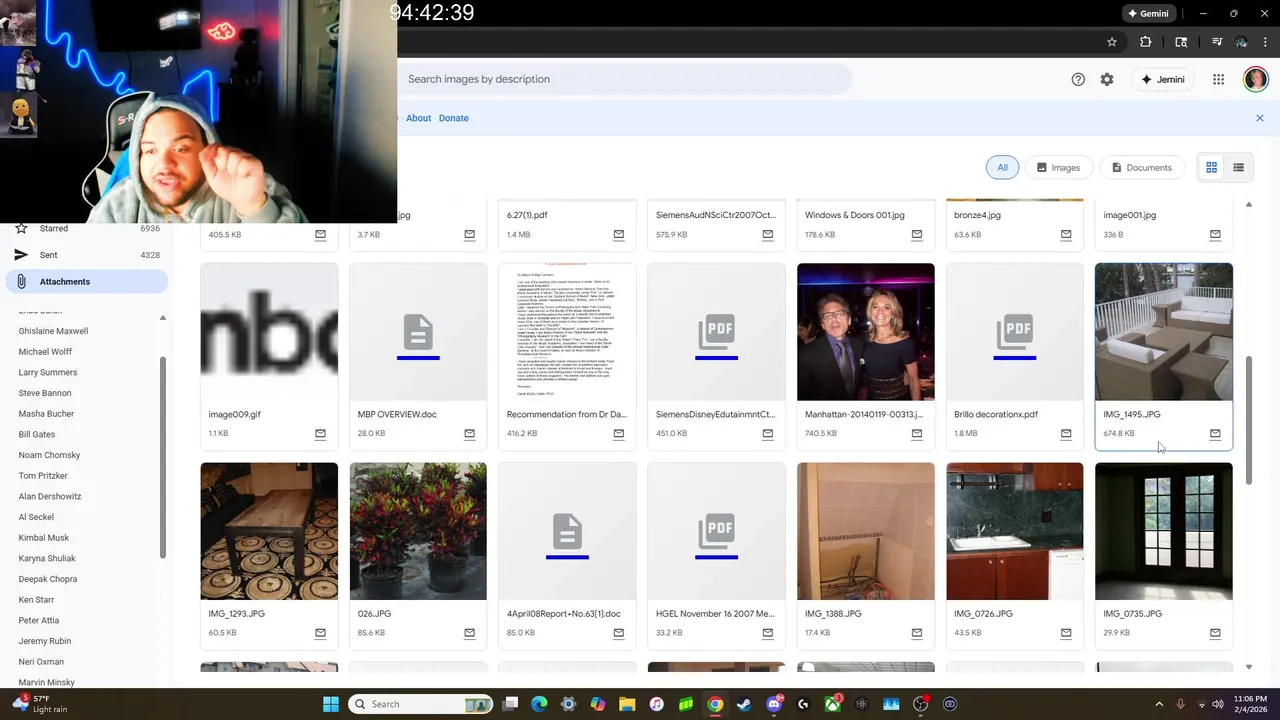The height and width of the screenshot is (720, 1280).
Task: Collapse the contacts list with the up arrow
Action: click(x=163, y=318)
